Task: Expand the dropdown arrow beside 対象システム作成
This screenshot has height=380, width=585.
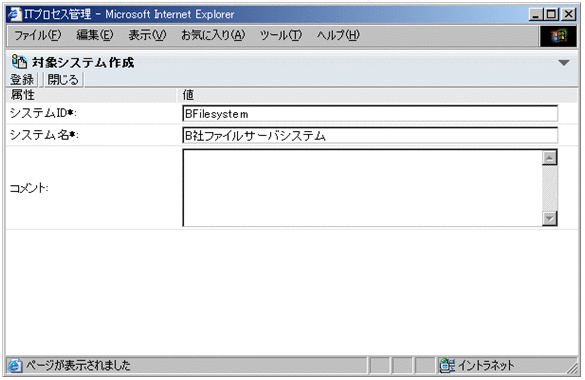Action: pos(564,63)
